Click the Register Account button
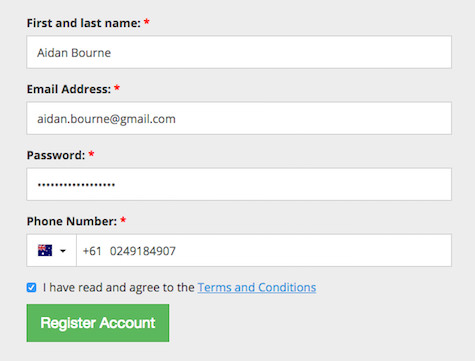 98,323
